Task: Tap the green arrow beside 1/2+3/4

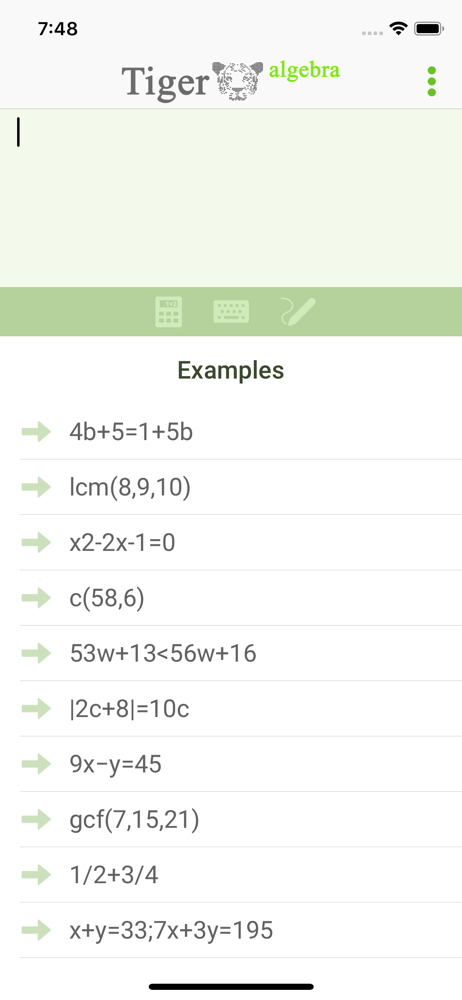Action: (x=36, y=875)
